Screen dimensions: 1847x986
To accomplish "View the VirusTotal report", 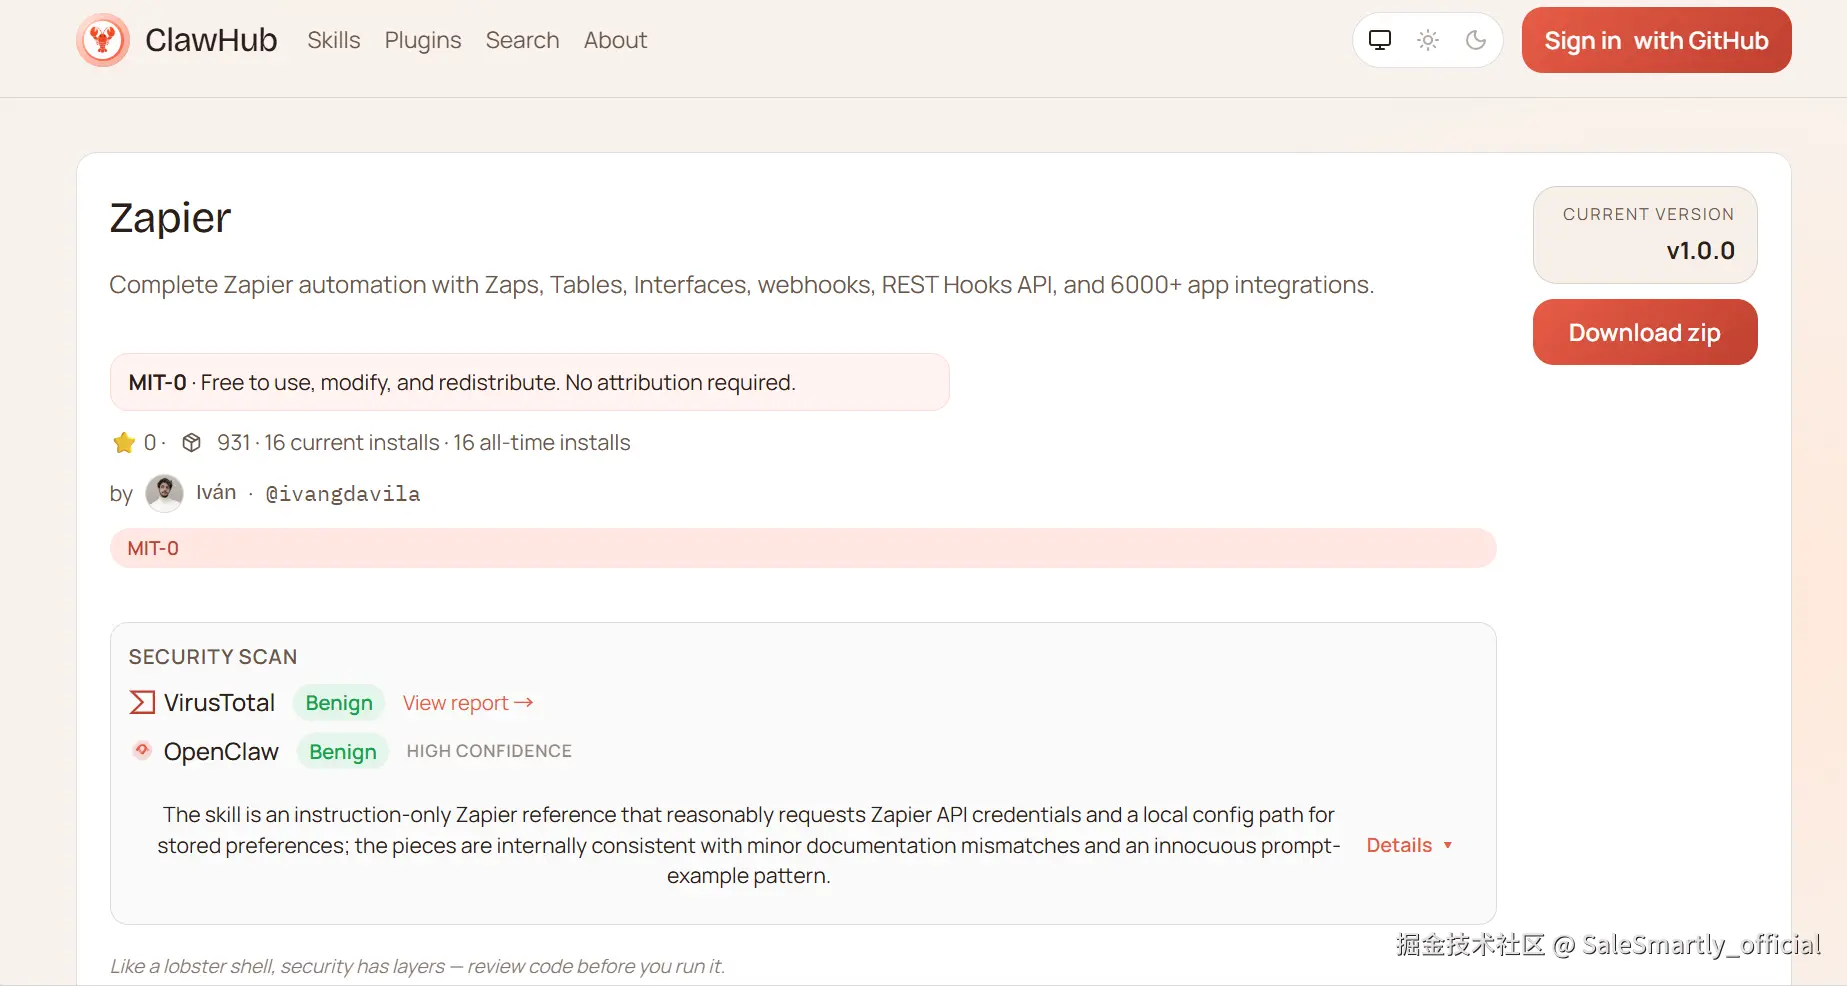I will tap(468, 703).
